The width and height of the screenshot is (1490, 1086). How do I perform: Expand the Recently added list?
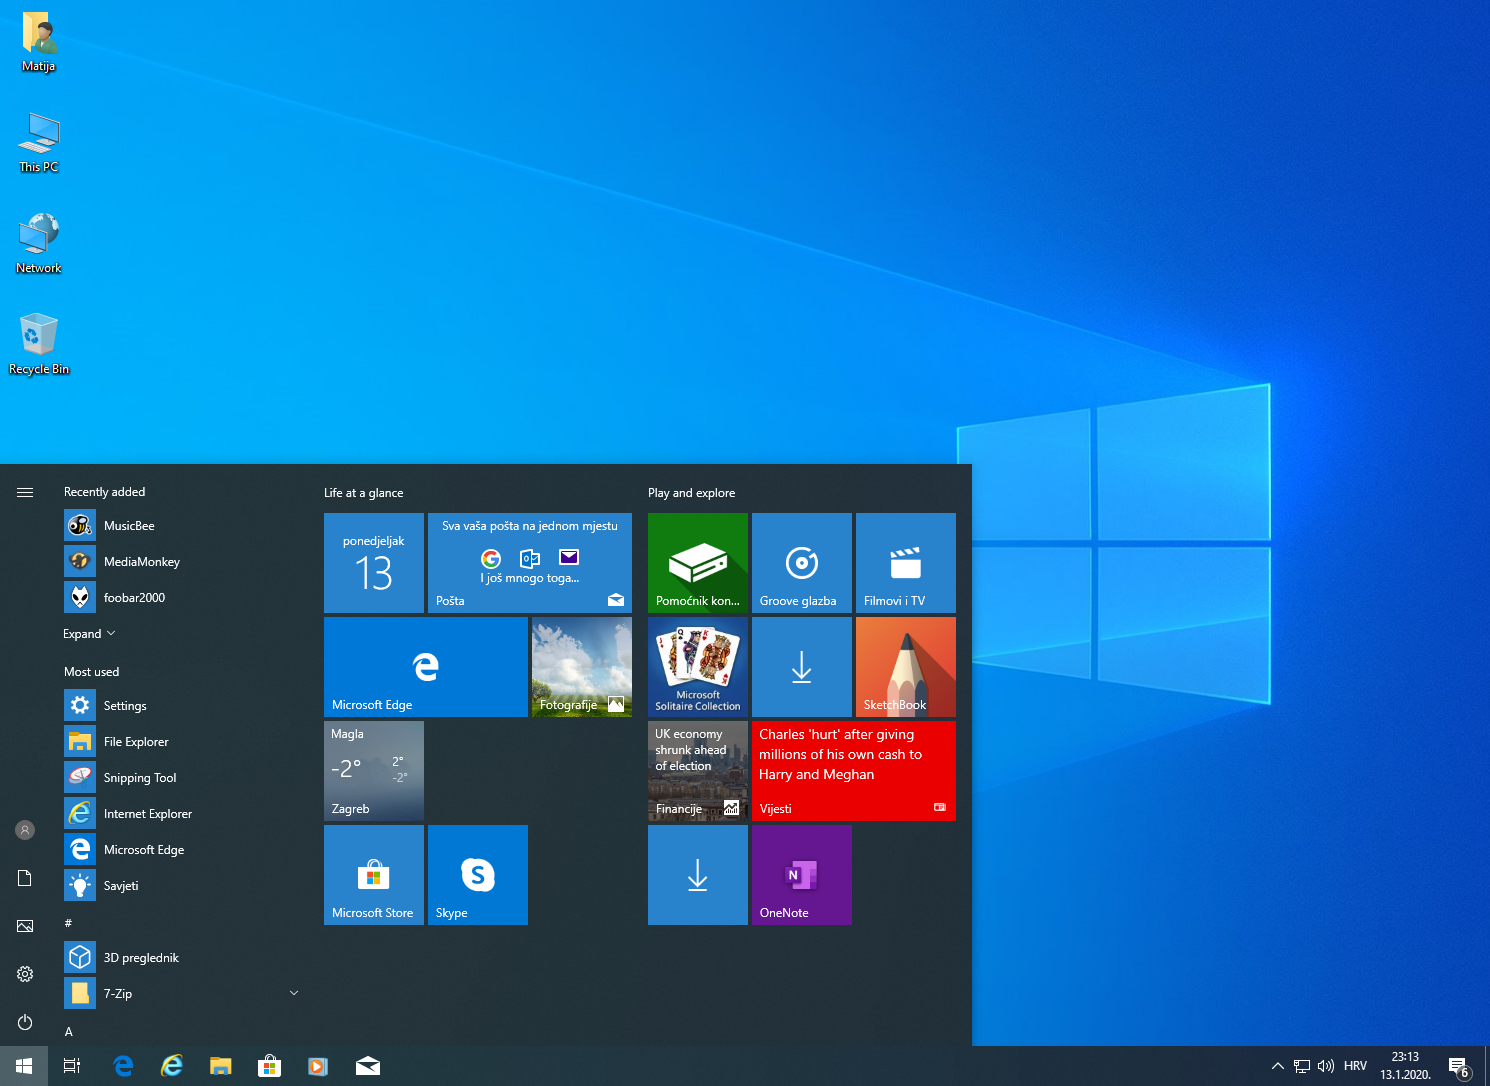(x=89, y=634)
